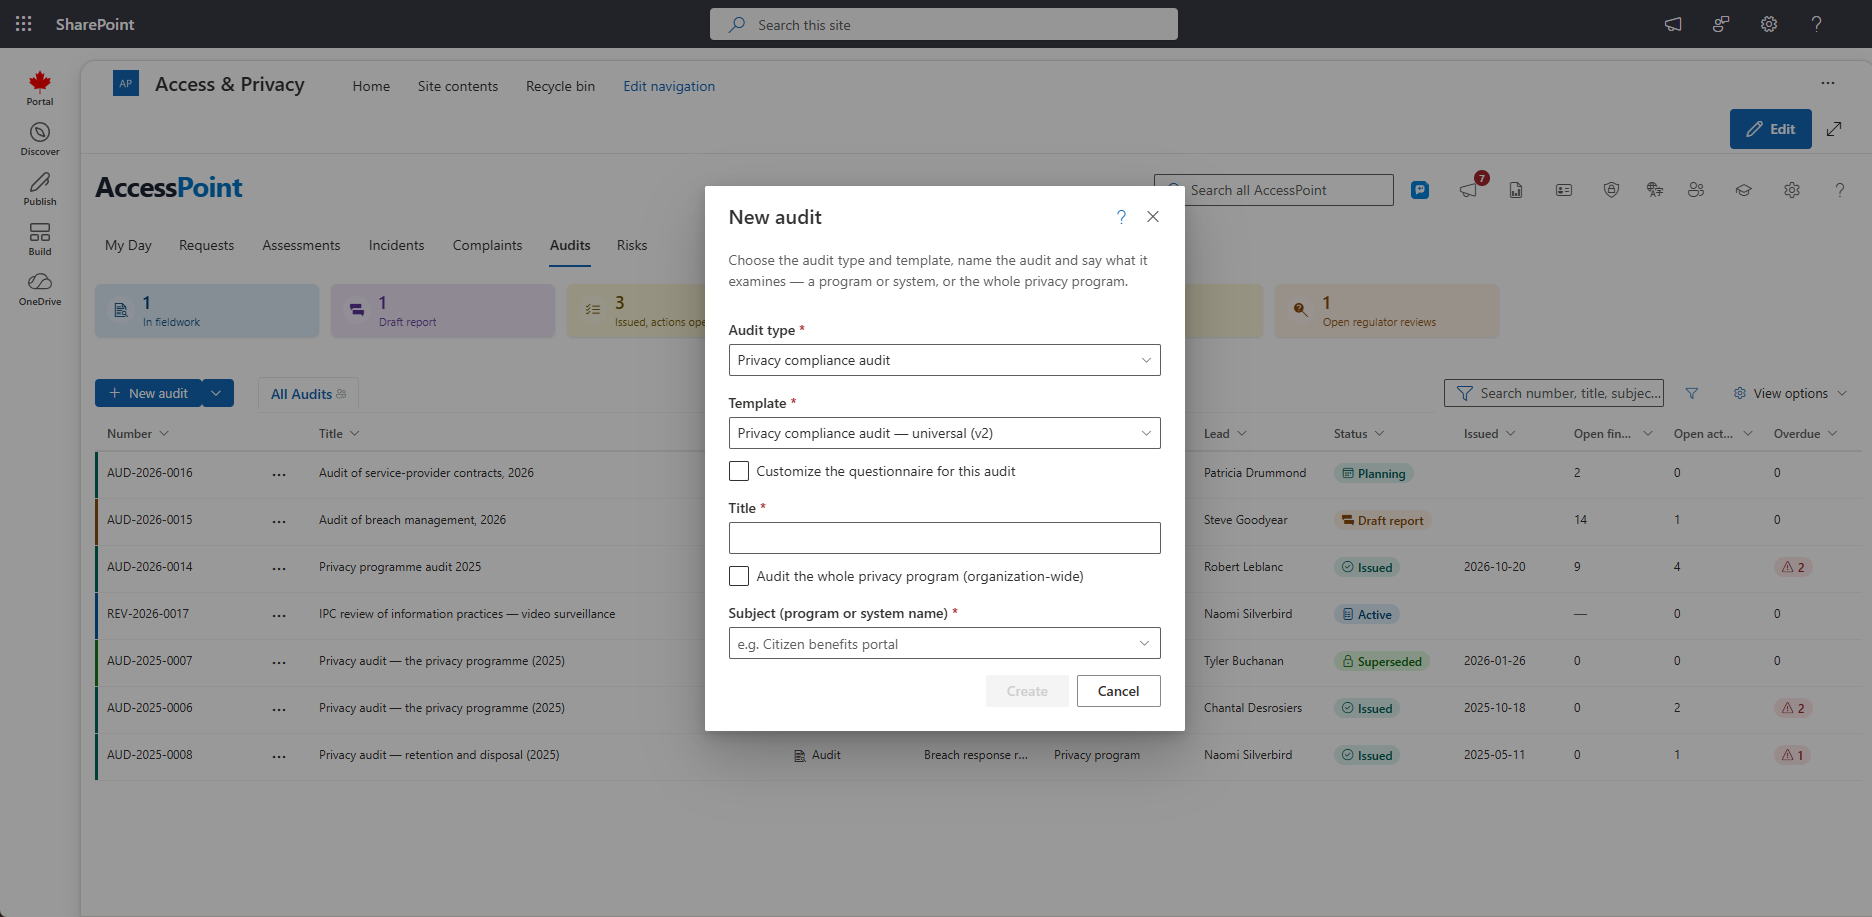Switch to the Incidents tab
Screen dimensions: 1872x917
(396, 245)
